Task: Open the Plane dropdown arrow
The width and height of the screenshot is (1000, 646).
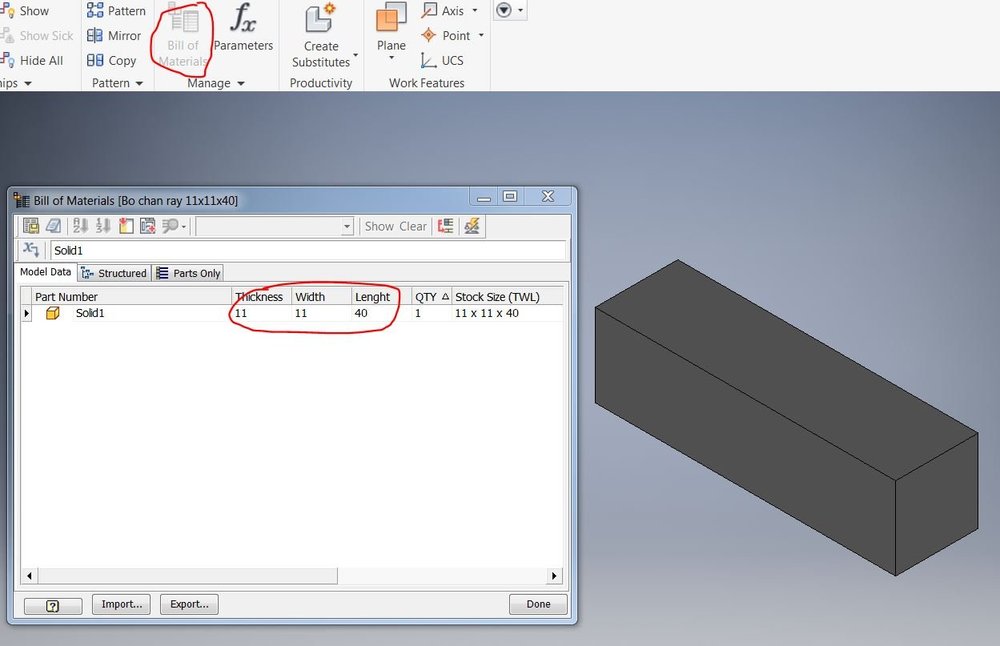Action: pos(392,58)
